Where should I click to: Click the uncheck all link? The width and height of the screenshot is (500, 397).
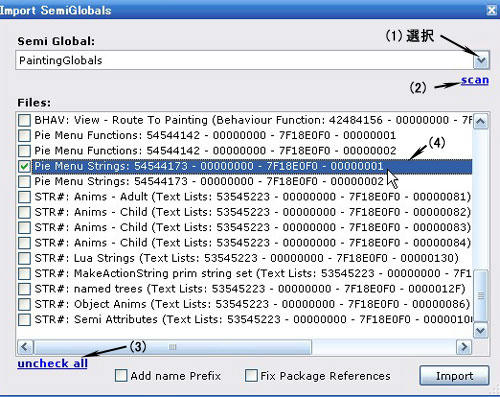click(x=52, y=363)
